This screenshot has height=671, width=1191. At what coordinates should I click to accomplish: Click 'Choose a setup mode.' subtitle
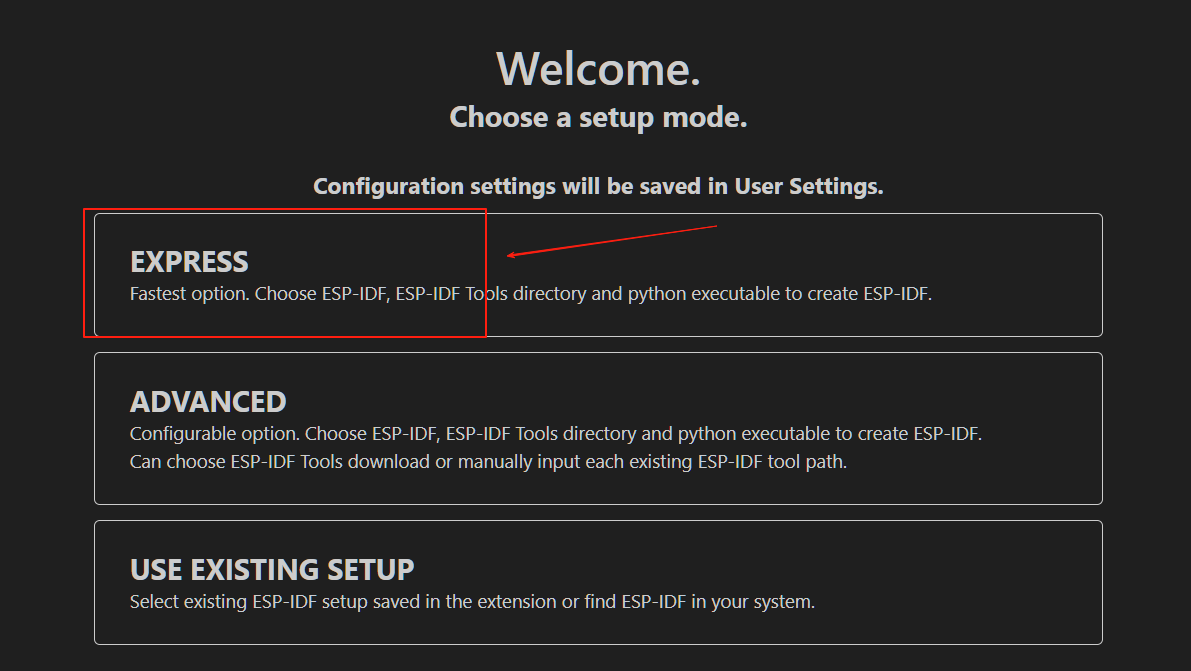pyautogui.click(x=598, y=118)
